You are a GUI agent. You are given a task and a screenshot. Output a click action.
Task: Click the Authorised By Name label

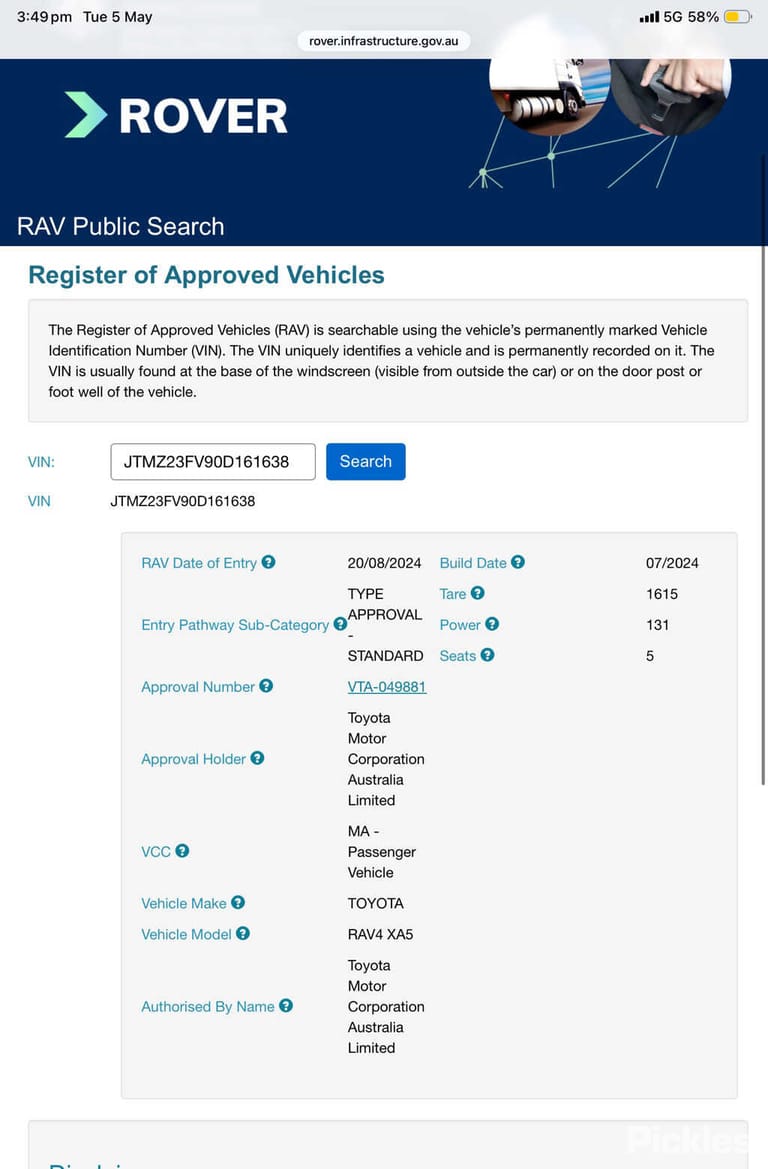[x=207, y=1006]
